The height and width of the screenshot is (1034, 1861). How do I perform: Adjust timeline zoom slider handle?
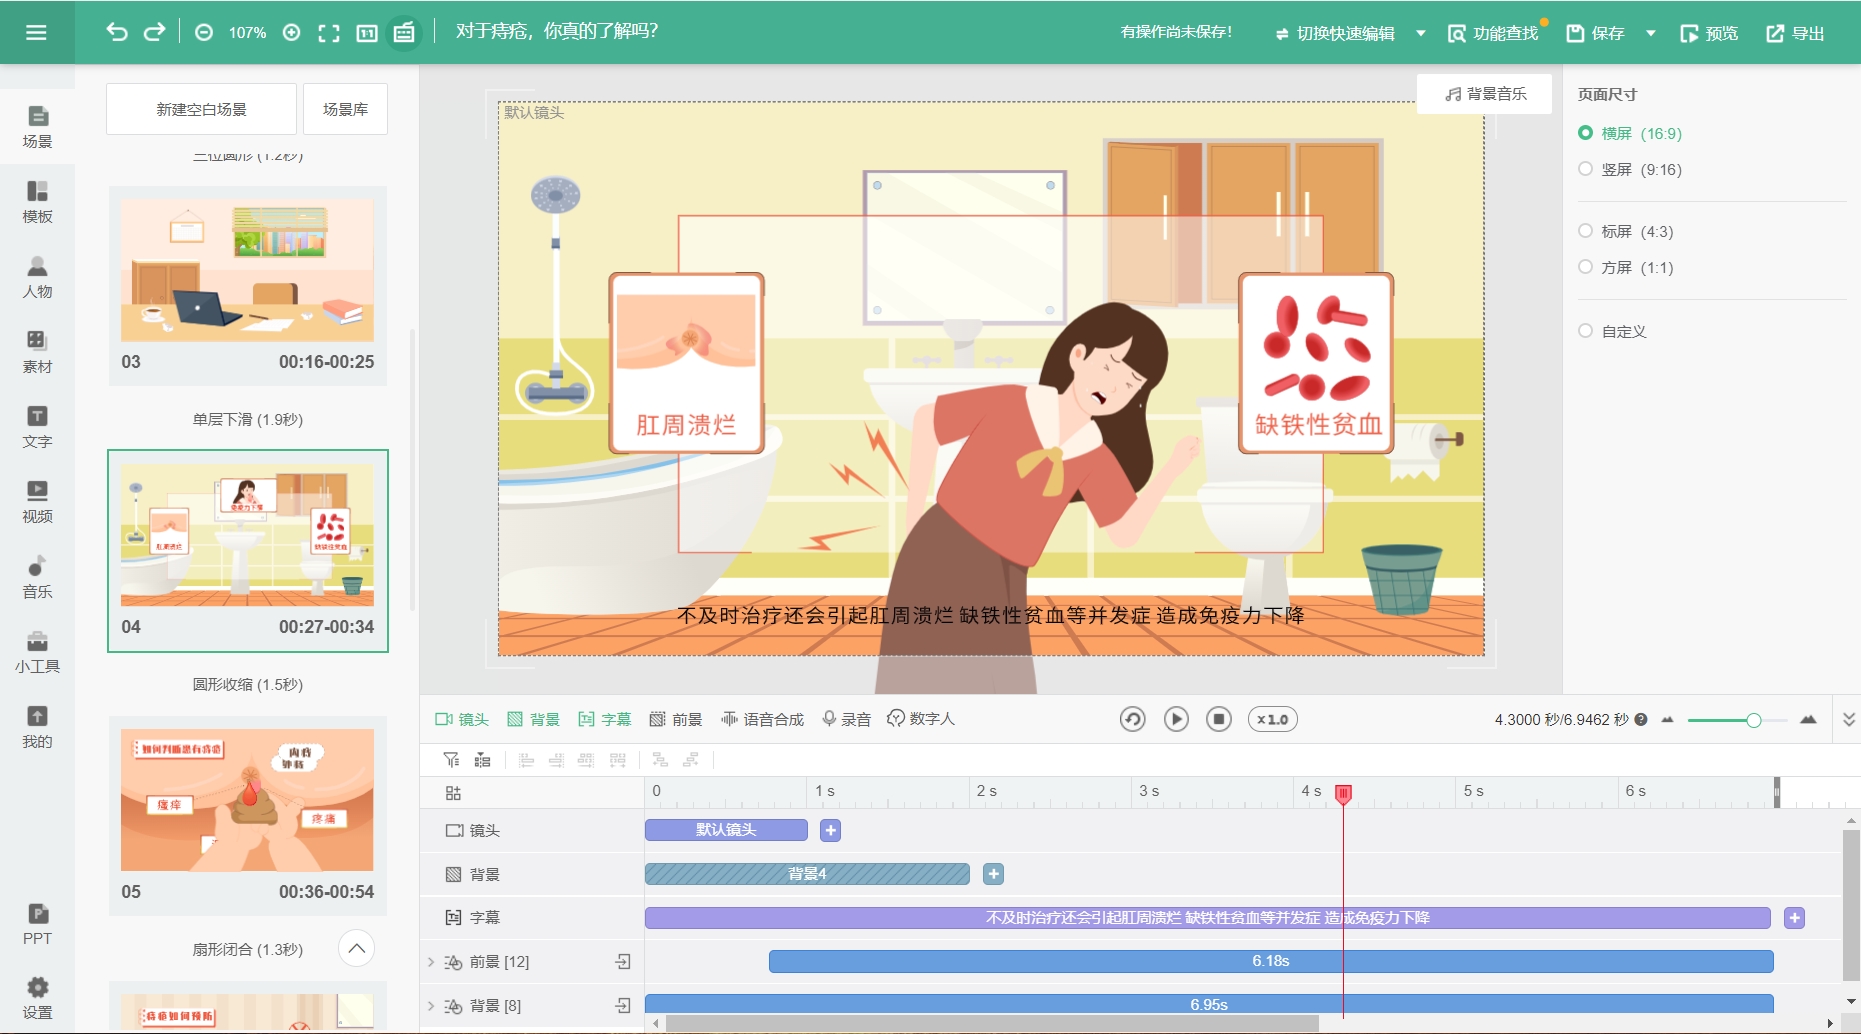(x=1753, y=720)
